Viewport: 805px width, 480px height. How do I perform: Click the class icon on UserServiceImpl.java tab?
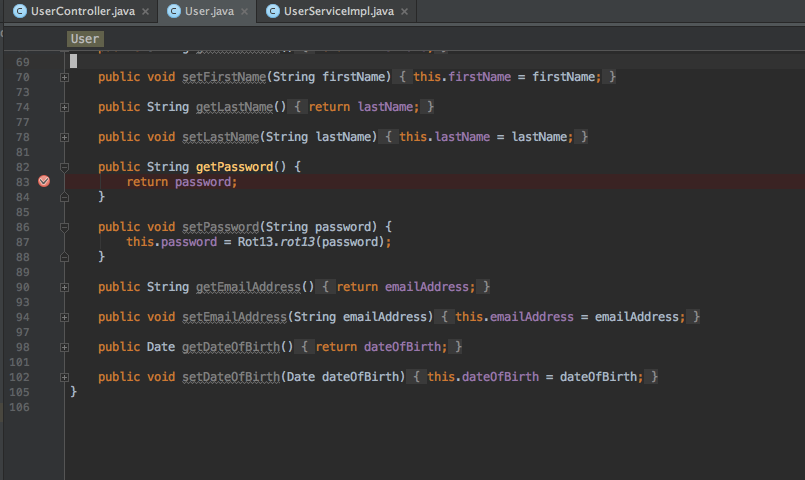272,11
